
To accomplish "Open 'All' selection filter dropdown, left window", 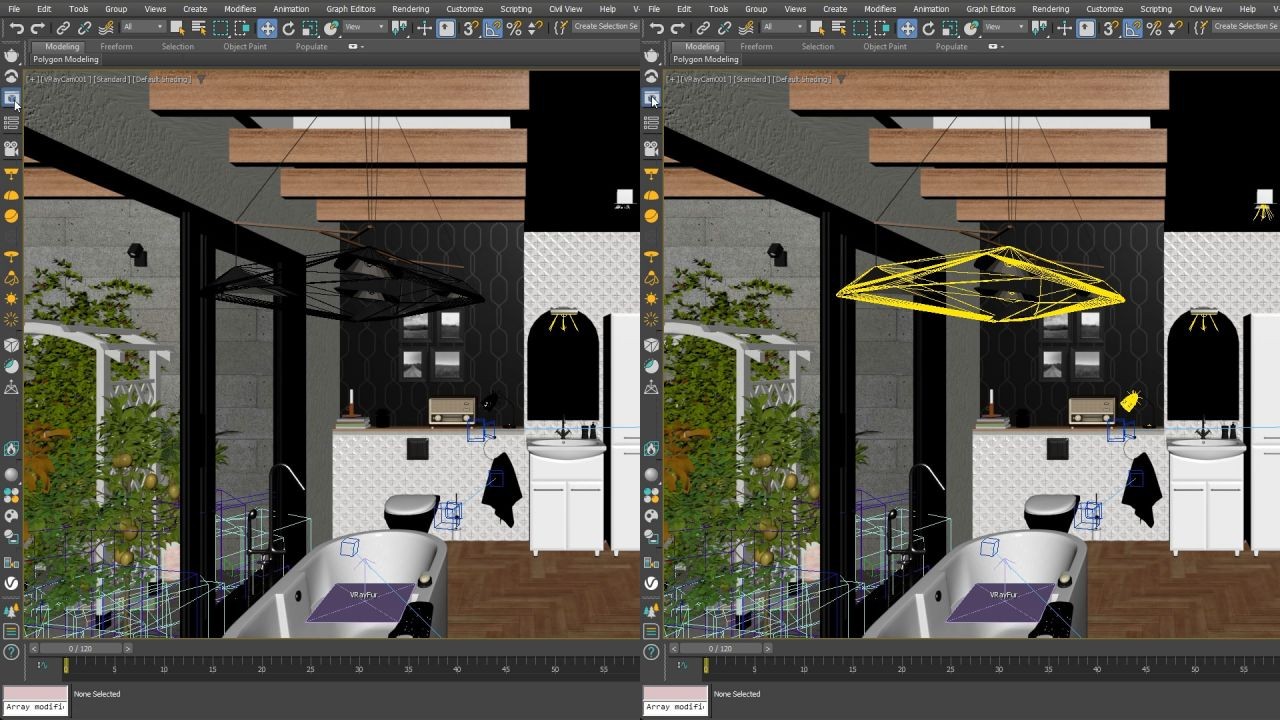I will 141,27.
